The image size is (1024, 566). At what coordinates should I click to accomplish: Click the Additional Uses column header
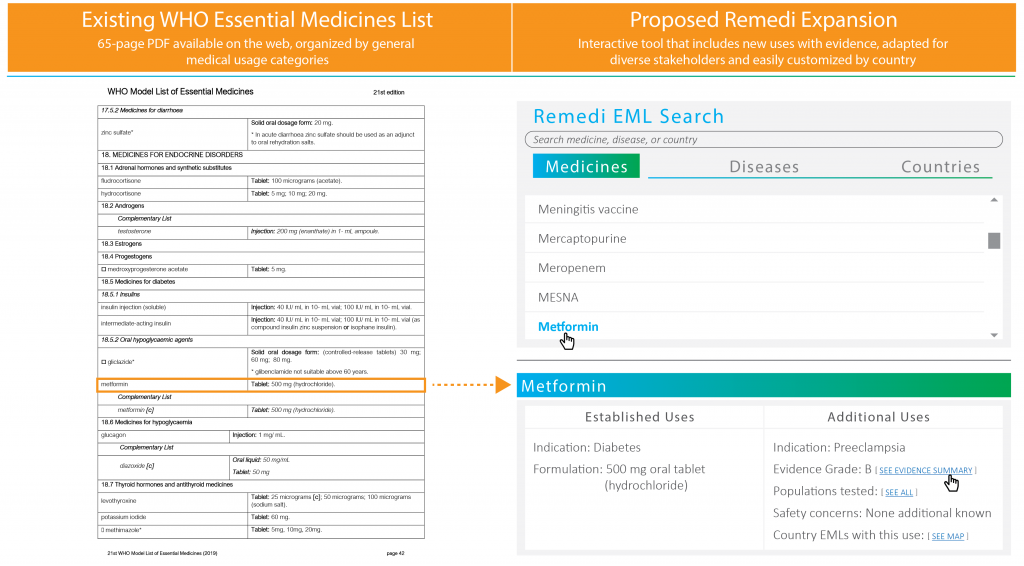point(878,417)
